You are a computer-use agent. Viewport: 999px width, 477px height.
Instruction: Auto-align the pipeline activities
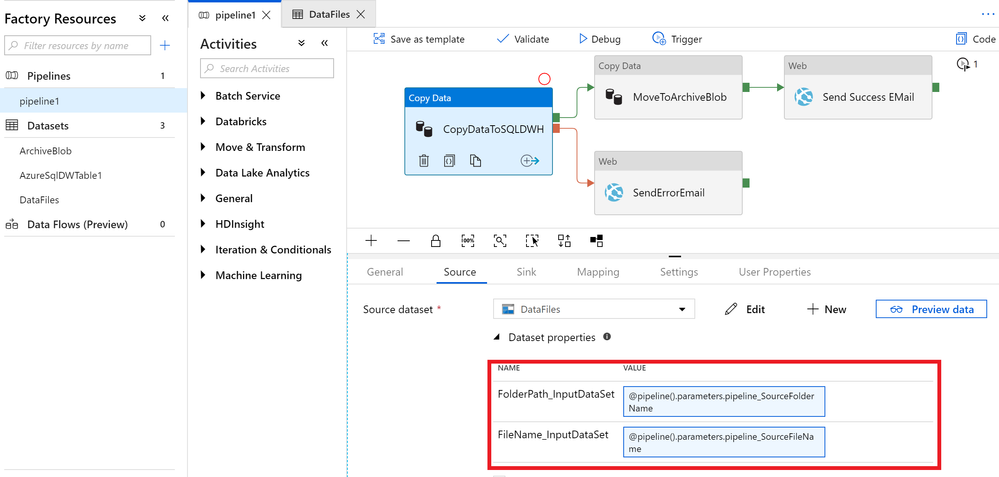564,241
